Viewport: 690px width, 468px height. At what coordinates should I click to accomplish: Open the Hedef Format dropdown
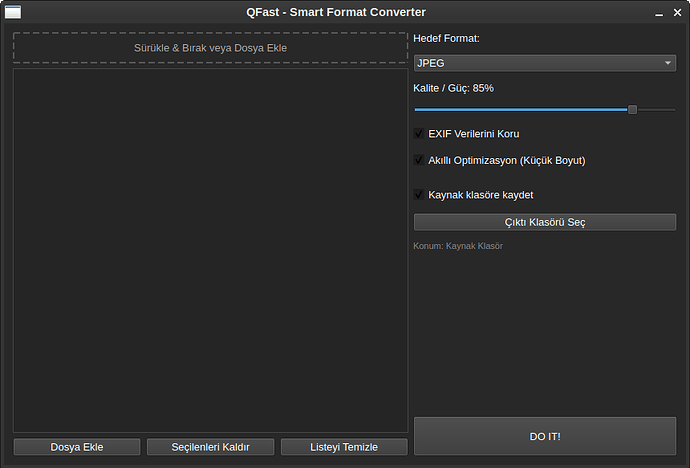(x=544, y=63)
